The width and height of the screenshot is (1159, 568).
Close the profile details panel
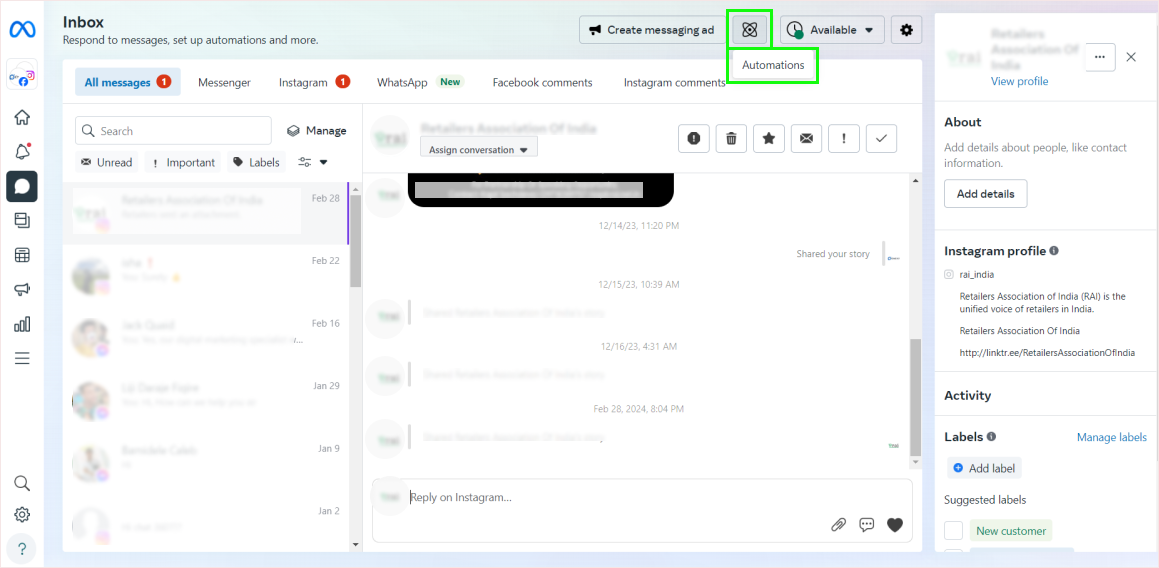[x=1131, y=57]
